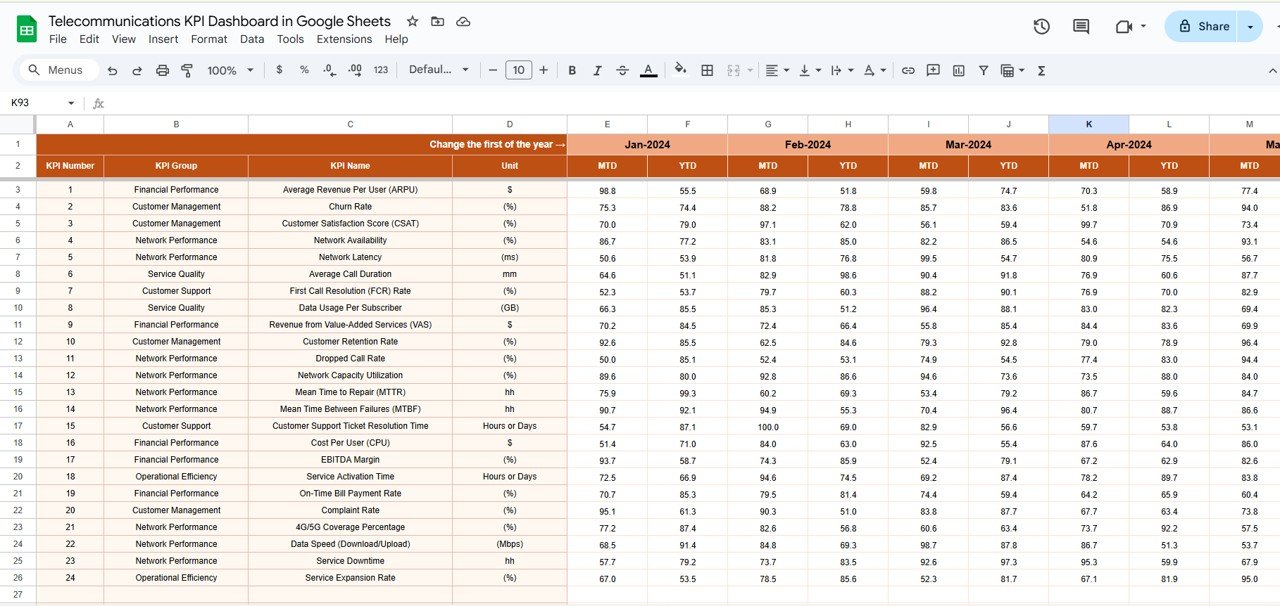Activate the paint format tool
This screenshot has height=606, width=1280.
(x=186, y=70)
